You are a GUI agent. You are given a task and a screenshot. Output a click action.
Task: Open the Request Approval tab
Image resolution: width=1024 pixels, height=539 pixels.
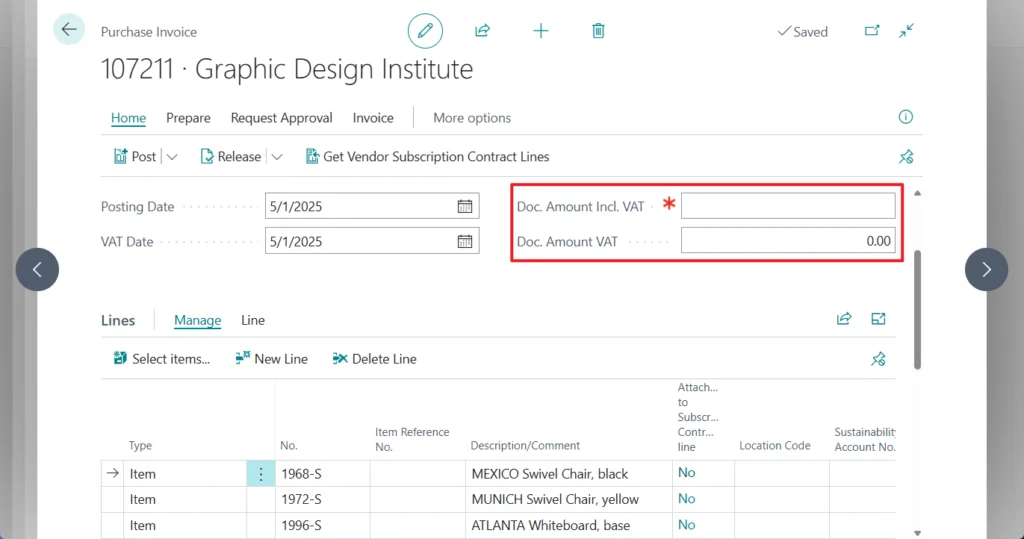point(281,118)
